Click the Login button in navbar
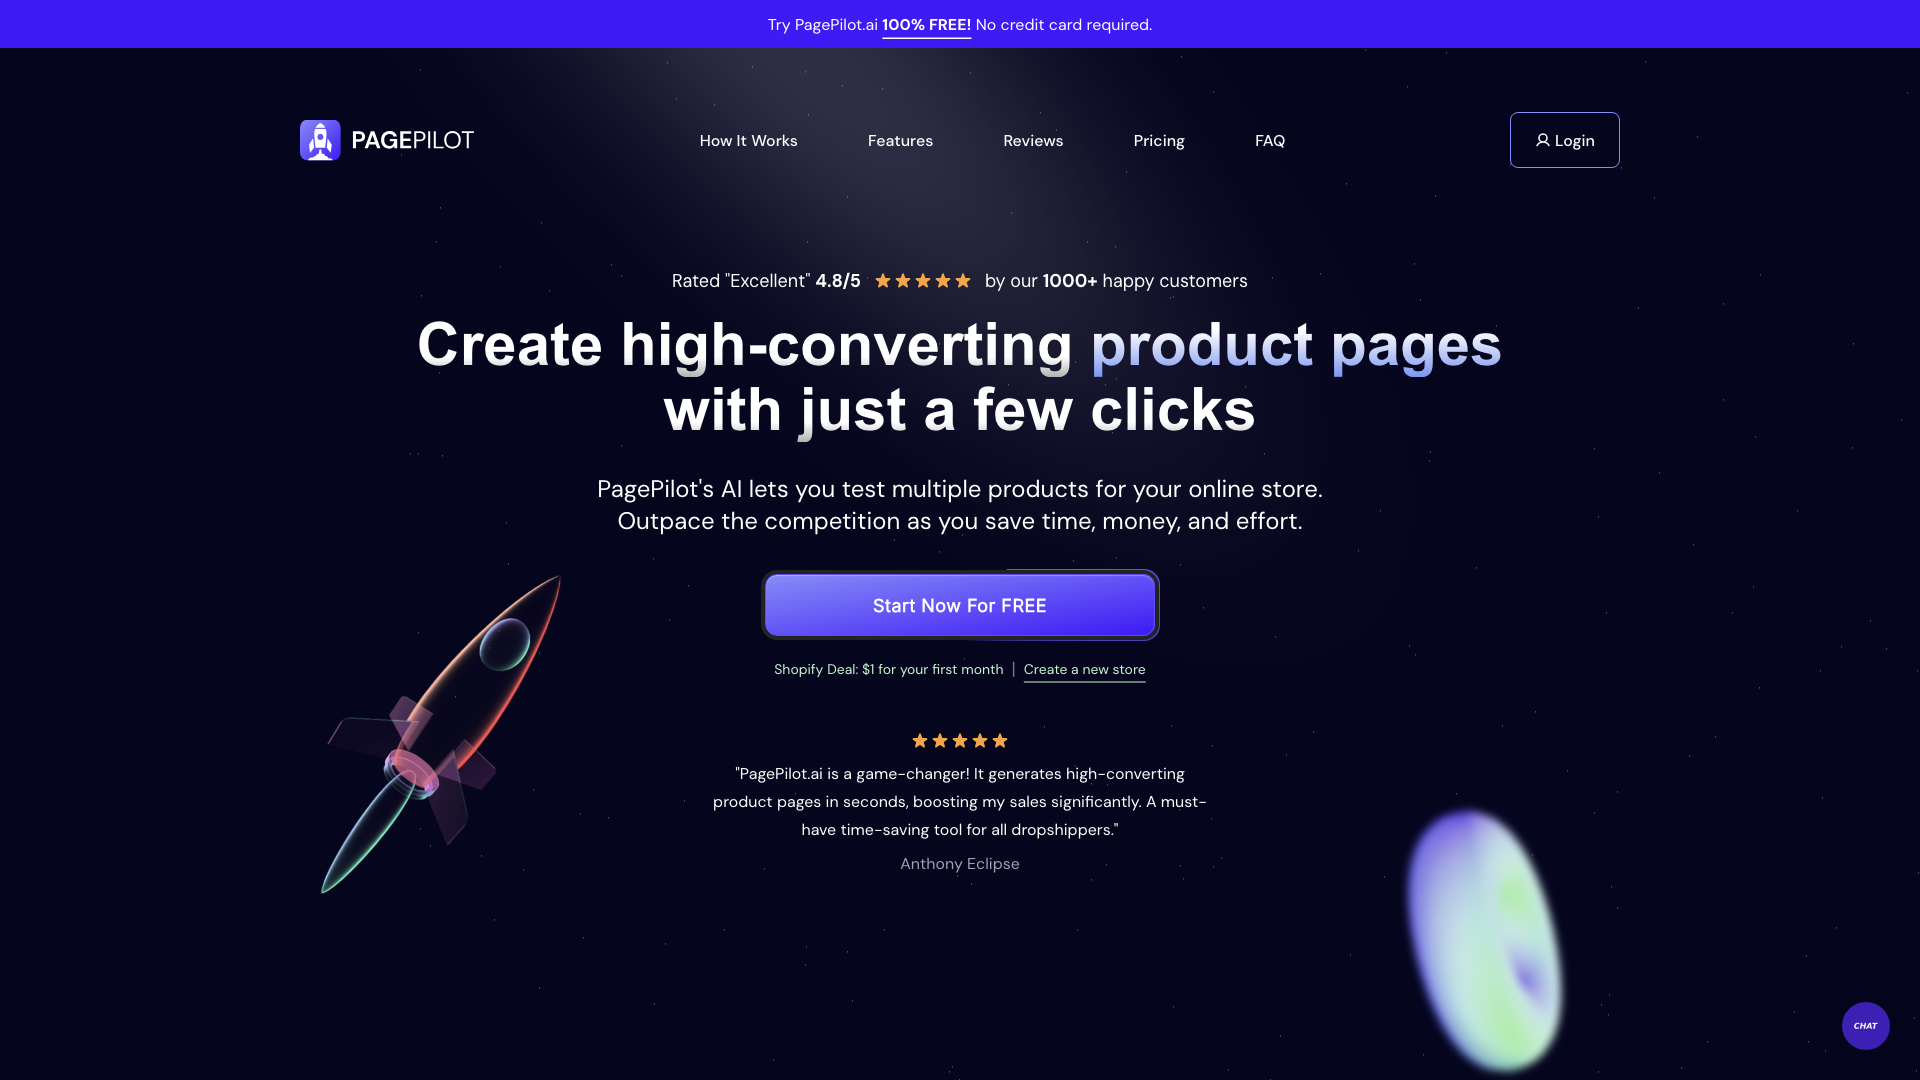The height and width of the screenshot is (1080, 1920). (x=1564, y=140)
